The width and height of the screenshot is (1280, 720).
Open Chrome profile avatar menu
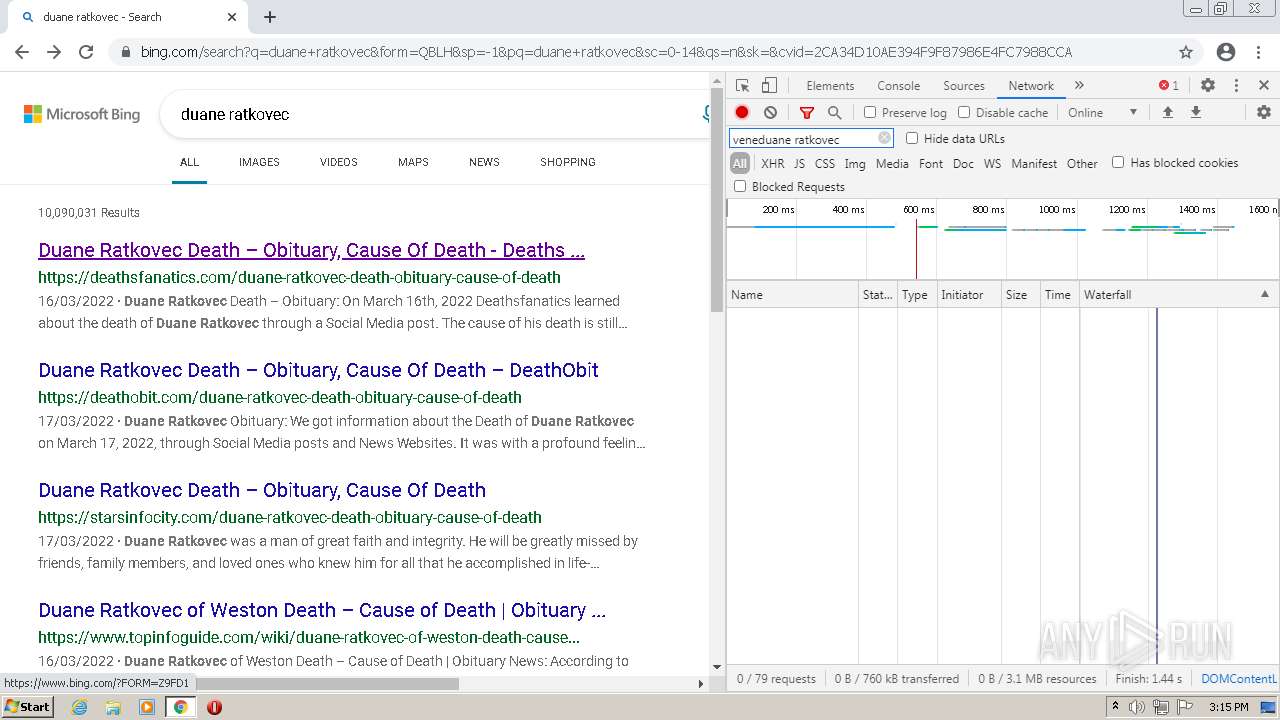(1226, 52)
